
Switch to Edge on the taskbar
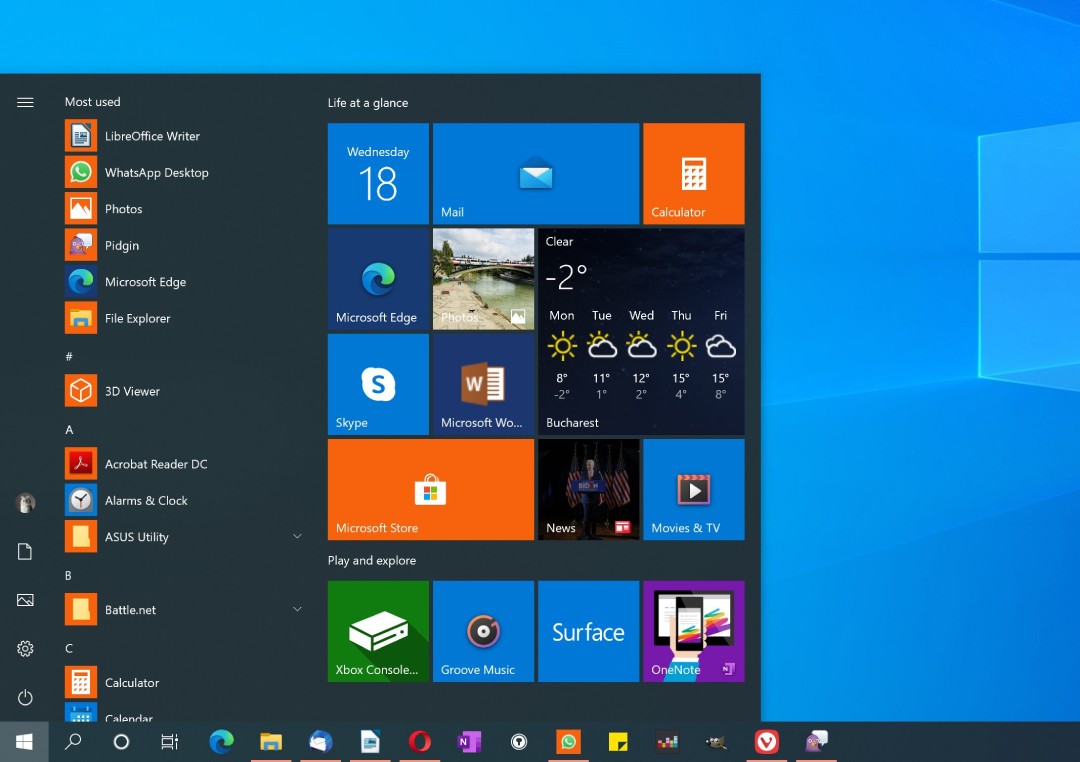(221, 741)
